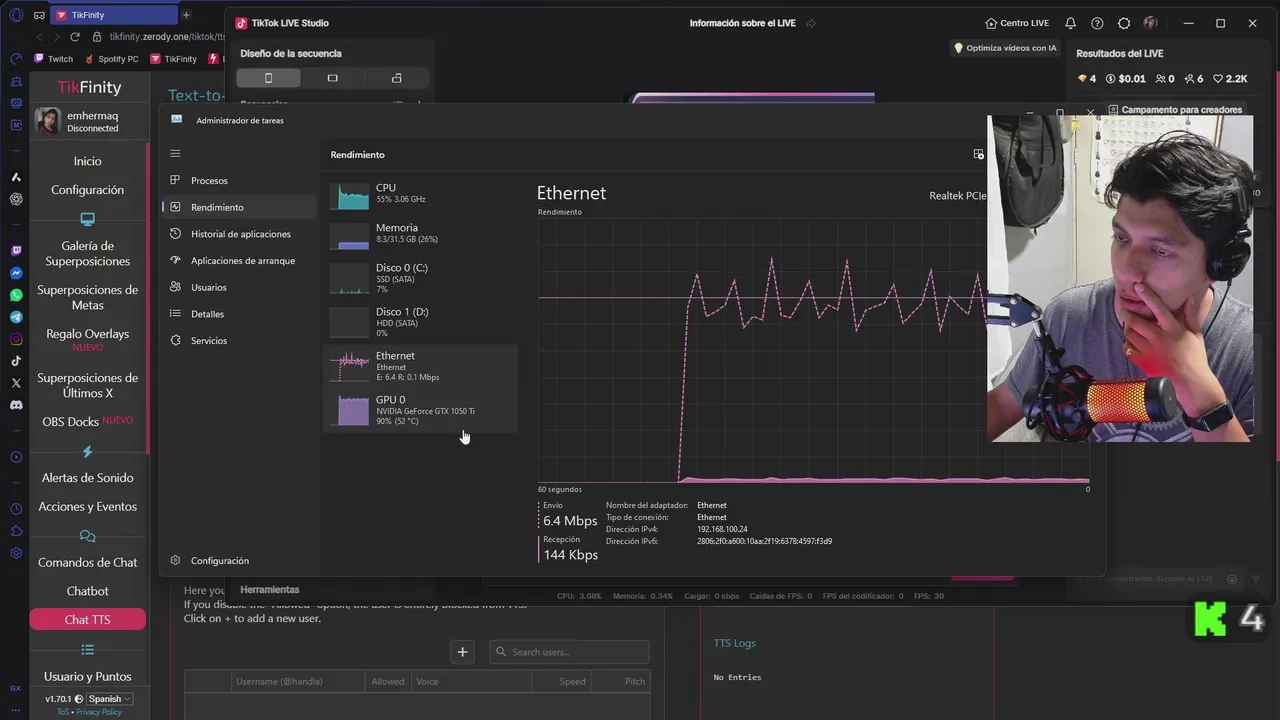Image resolution: width=1280 pixels, height=720 pixels.
Task: Open Usuarios section in Task Manager
Action: tap(239, 287)
